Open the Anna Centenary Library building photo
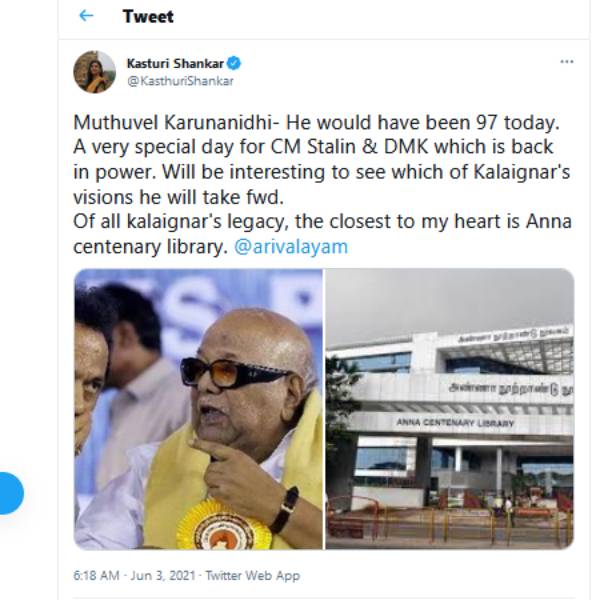The width and height of the screenshot is (600, 600). click(x=450, y=408)
